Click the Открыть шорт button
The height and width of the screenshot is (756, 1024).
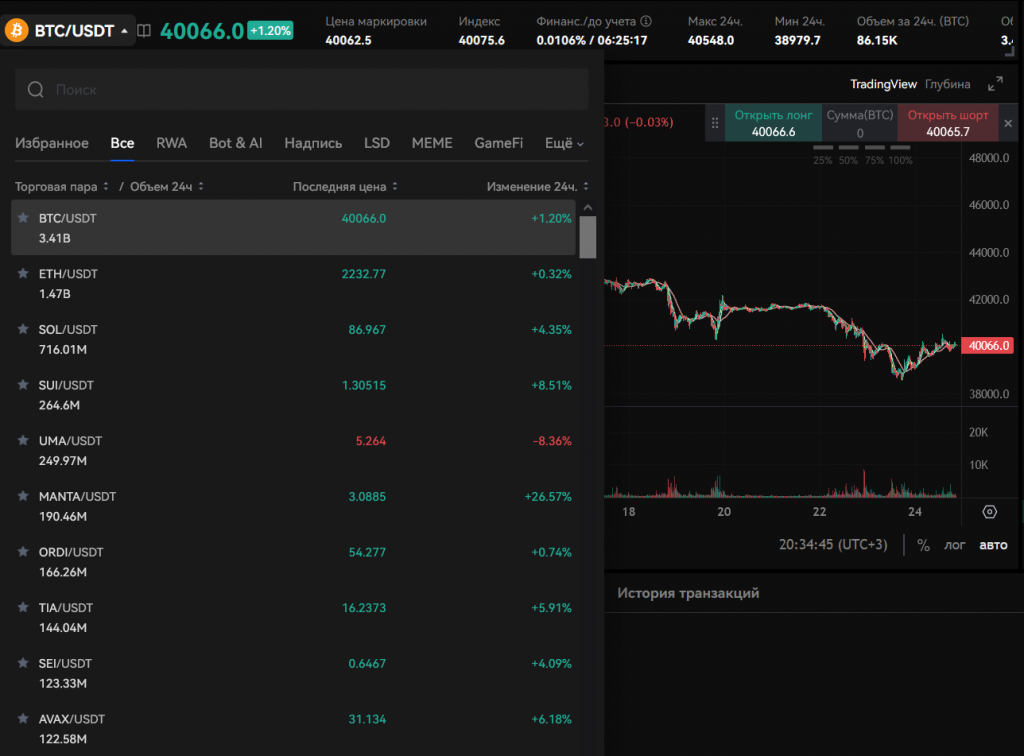click(x=947, y=123)
